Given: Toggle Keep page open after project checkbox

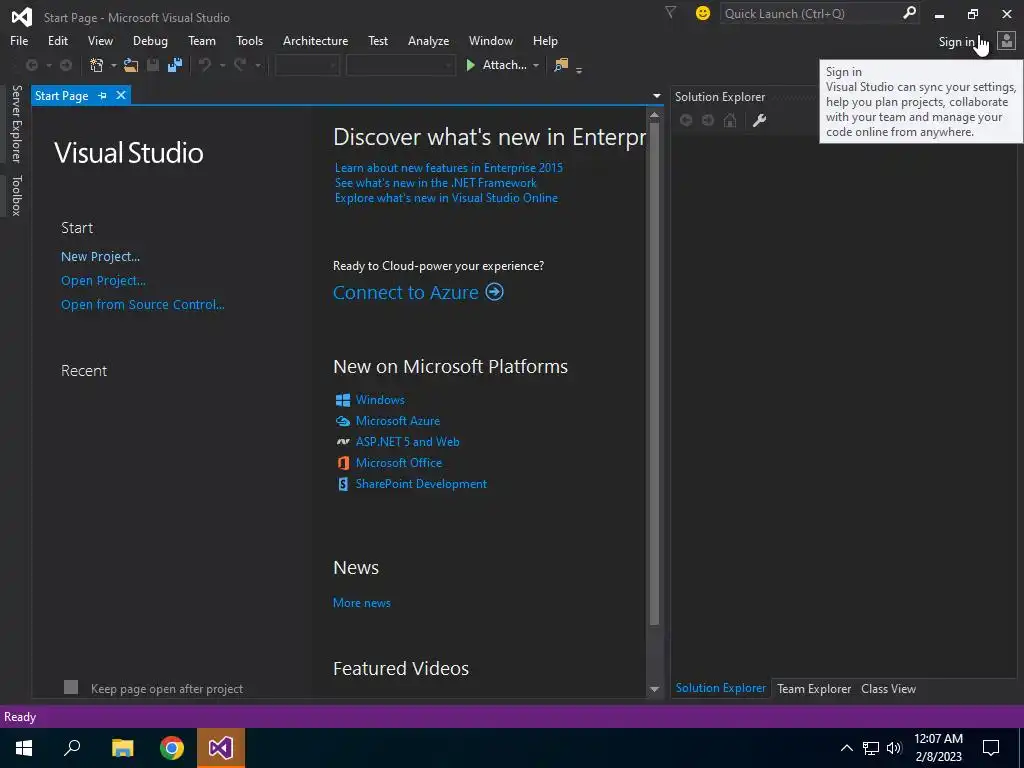Looking at the screenshot, I should click(x=71, y=687).
